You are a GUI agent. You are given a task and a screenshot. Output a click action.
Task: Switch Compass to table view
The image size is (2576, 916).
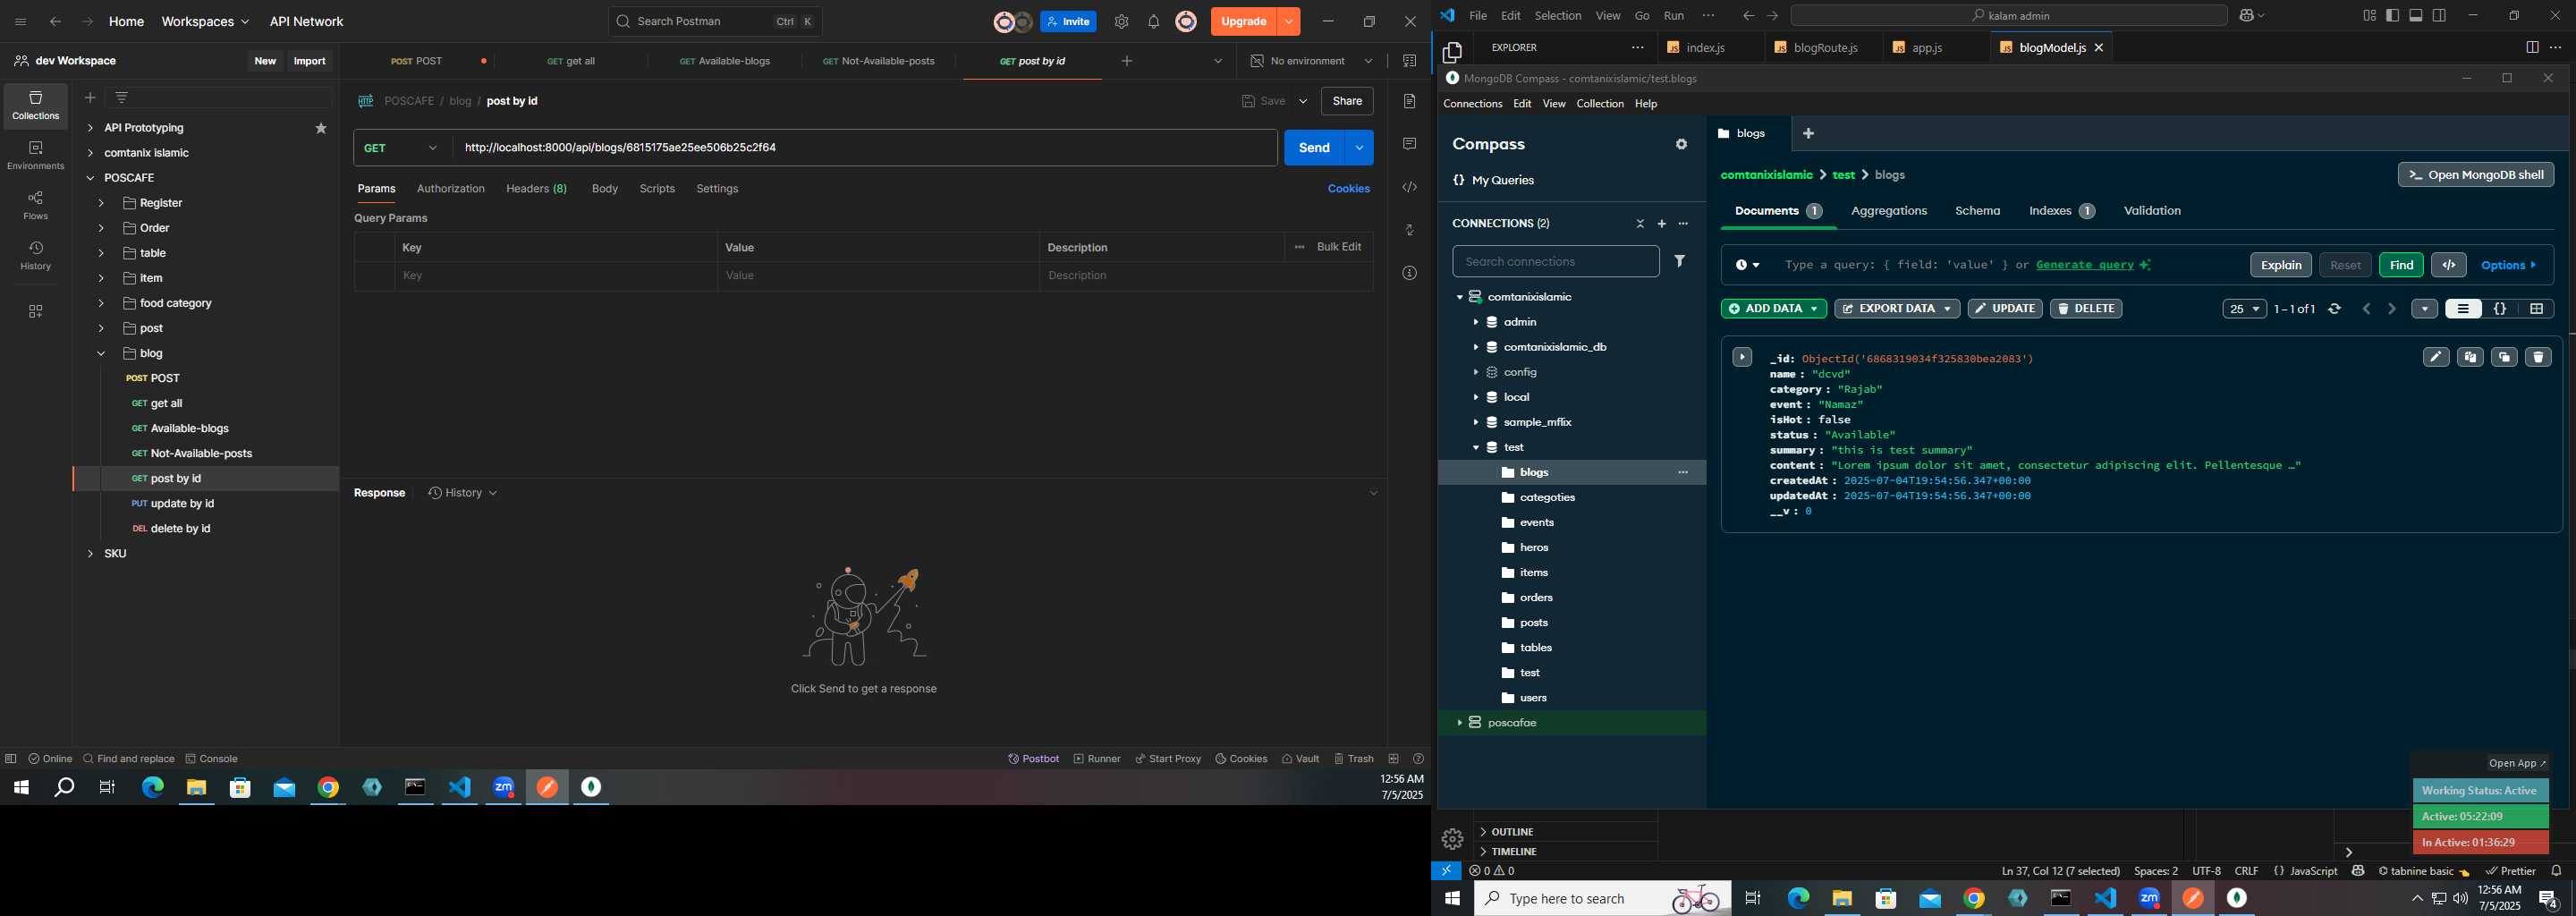(2536, 309)
